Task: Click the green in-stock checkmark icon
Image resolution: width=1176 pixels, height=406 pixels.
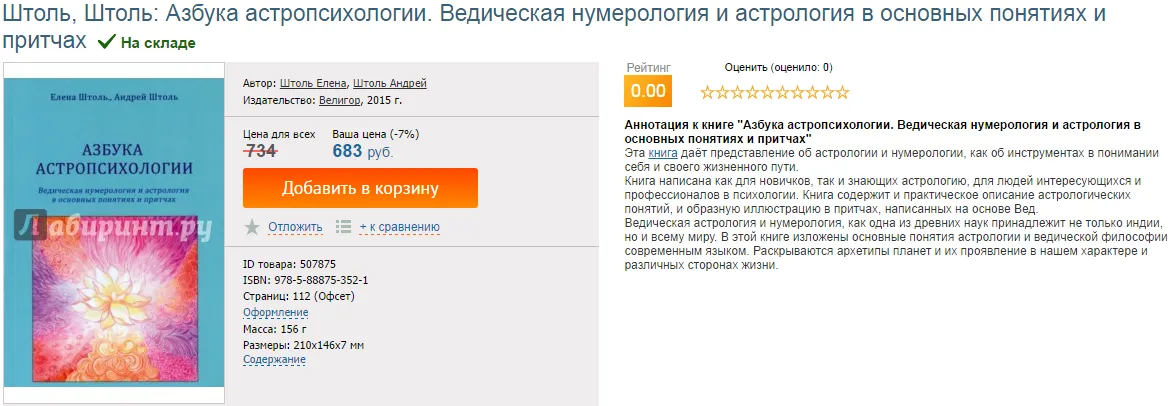Action: 106,43
